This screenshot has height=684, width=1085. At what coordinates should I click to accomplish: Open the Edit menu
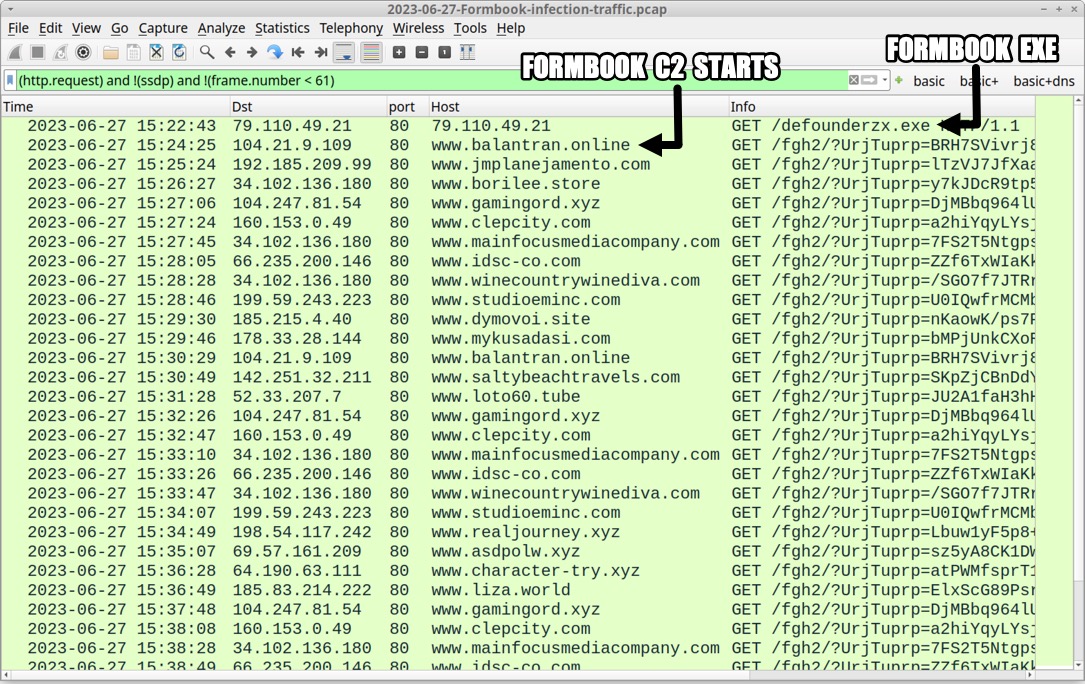(50, 28)
